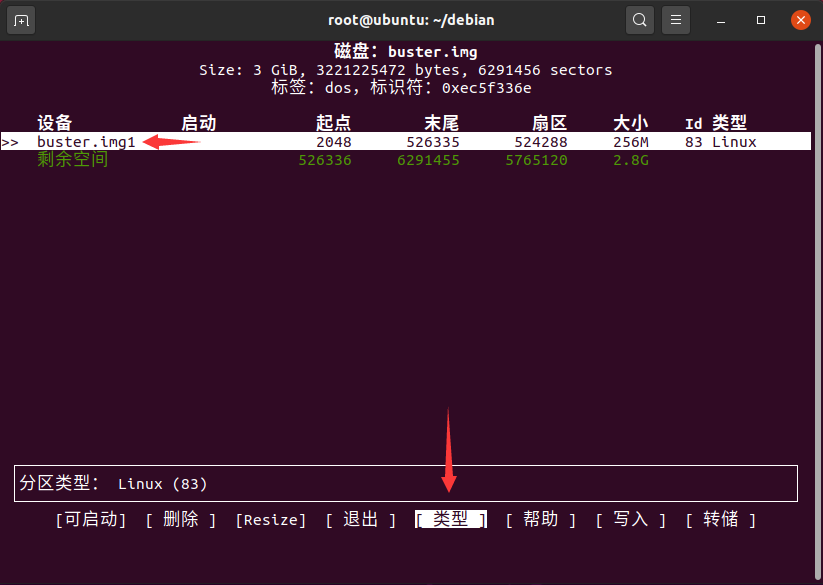Choose the 删除 delete menu option
823x585 pixels.
point(180,519)
